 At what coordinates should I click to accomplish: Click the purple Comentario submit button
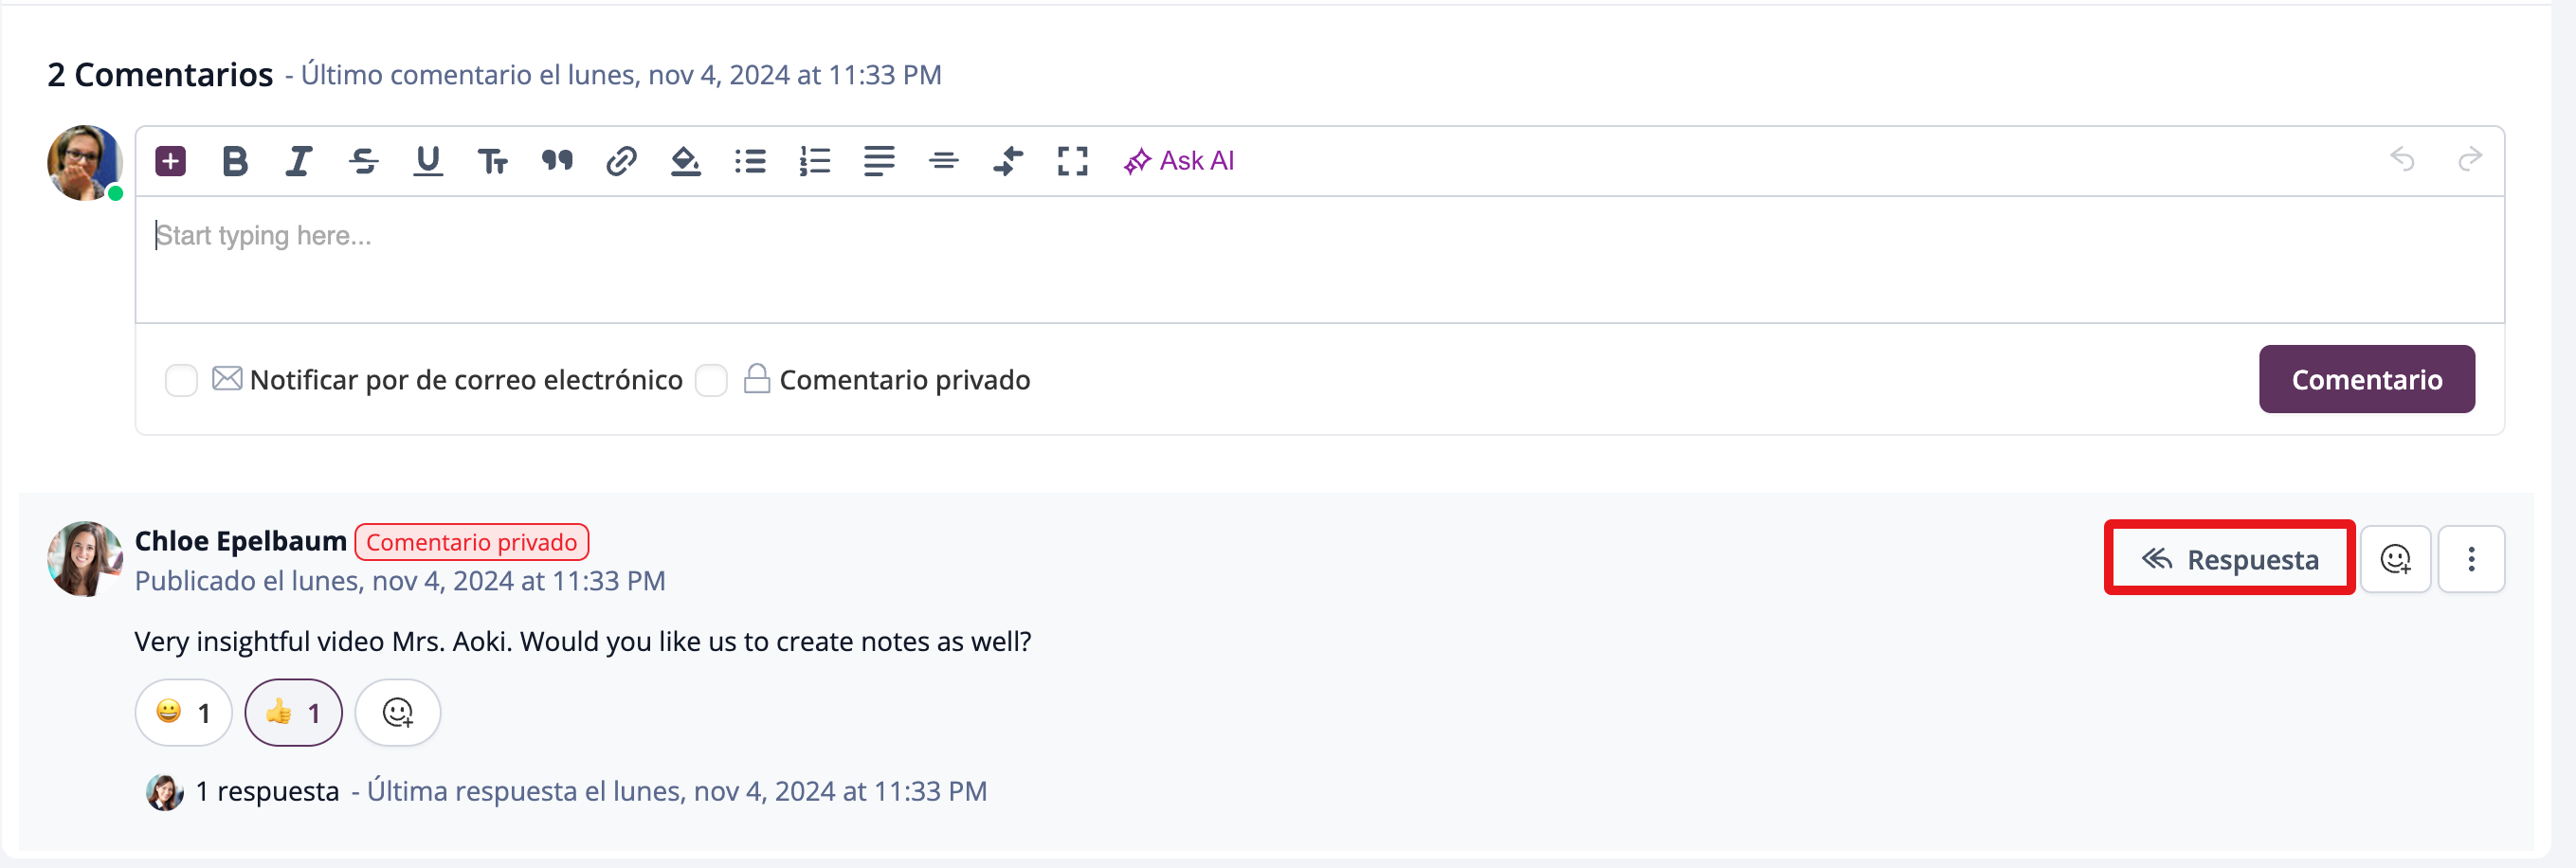[x=2366, y=379]
